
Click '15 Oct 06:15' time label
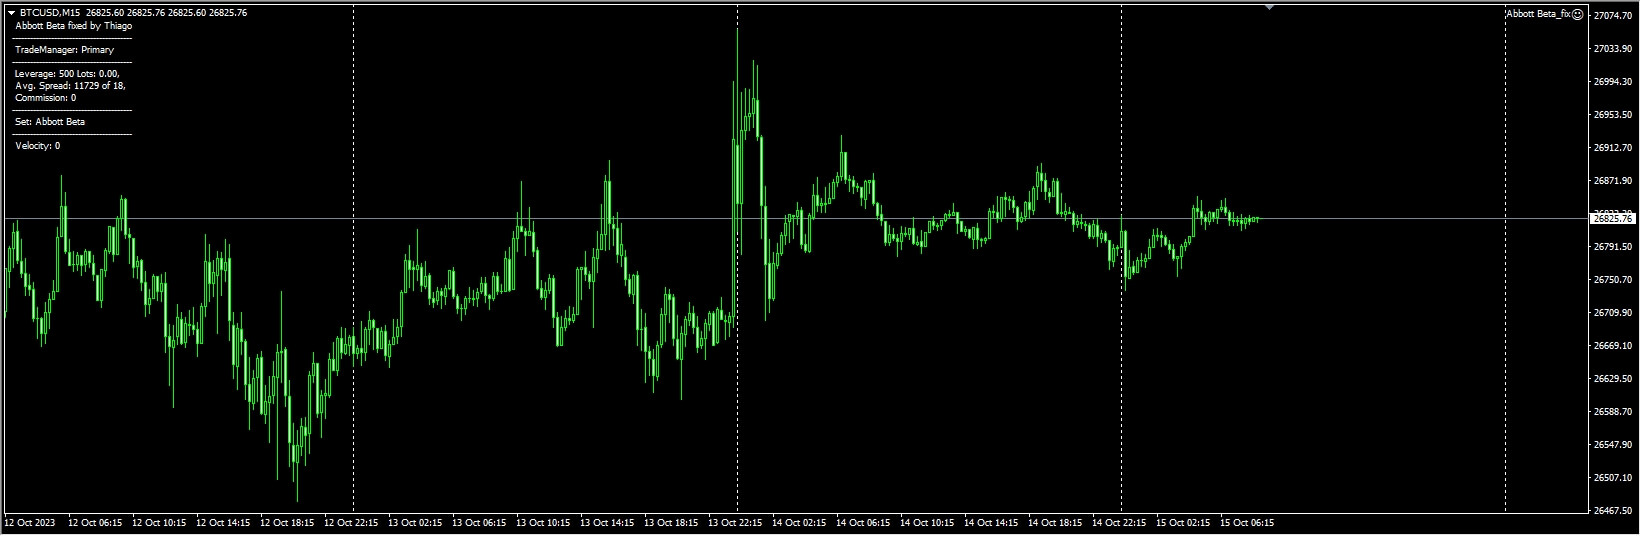point(1247,522)
